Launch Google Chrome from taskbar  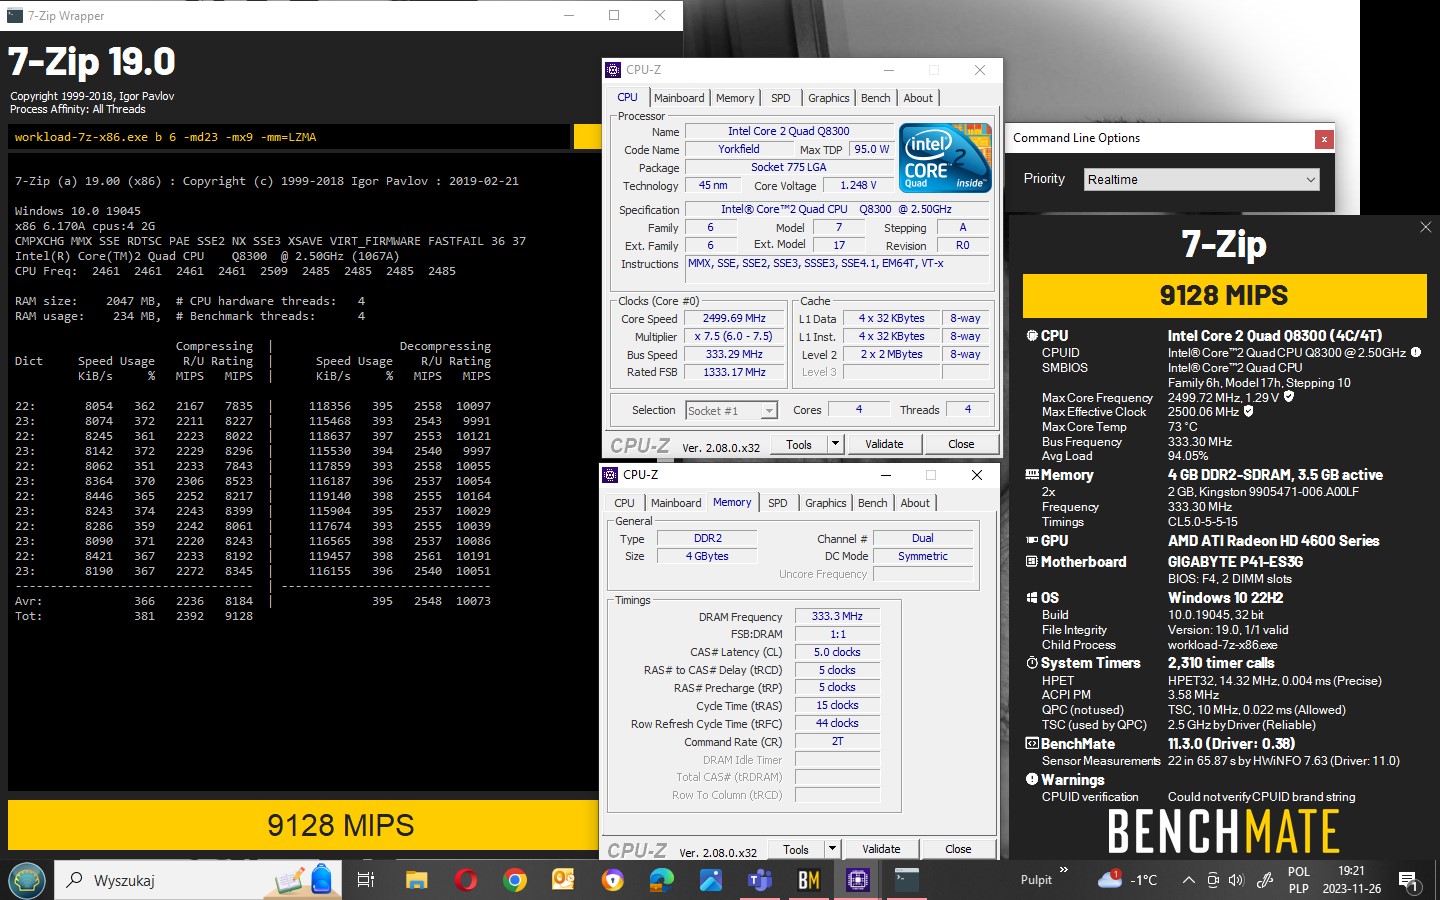click(x=514, y=880)
